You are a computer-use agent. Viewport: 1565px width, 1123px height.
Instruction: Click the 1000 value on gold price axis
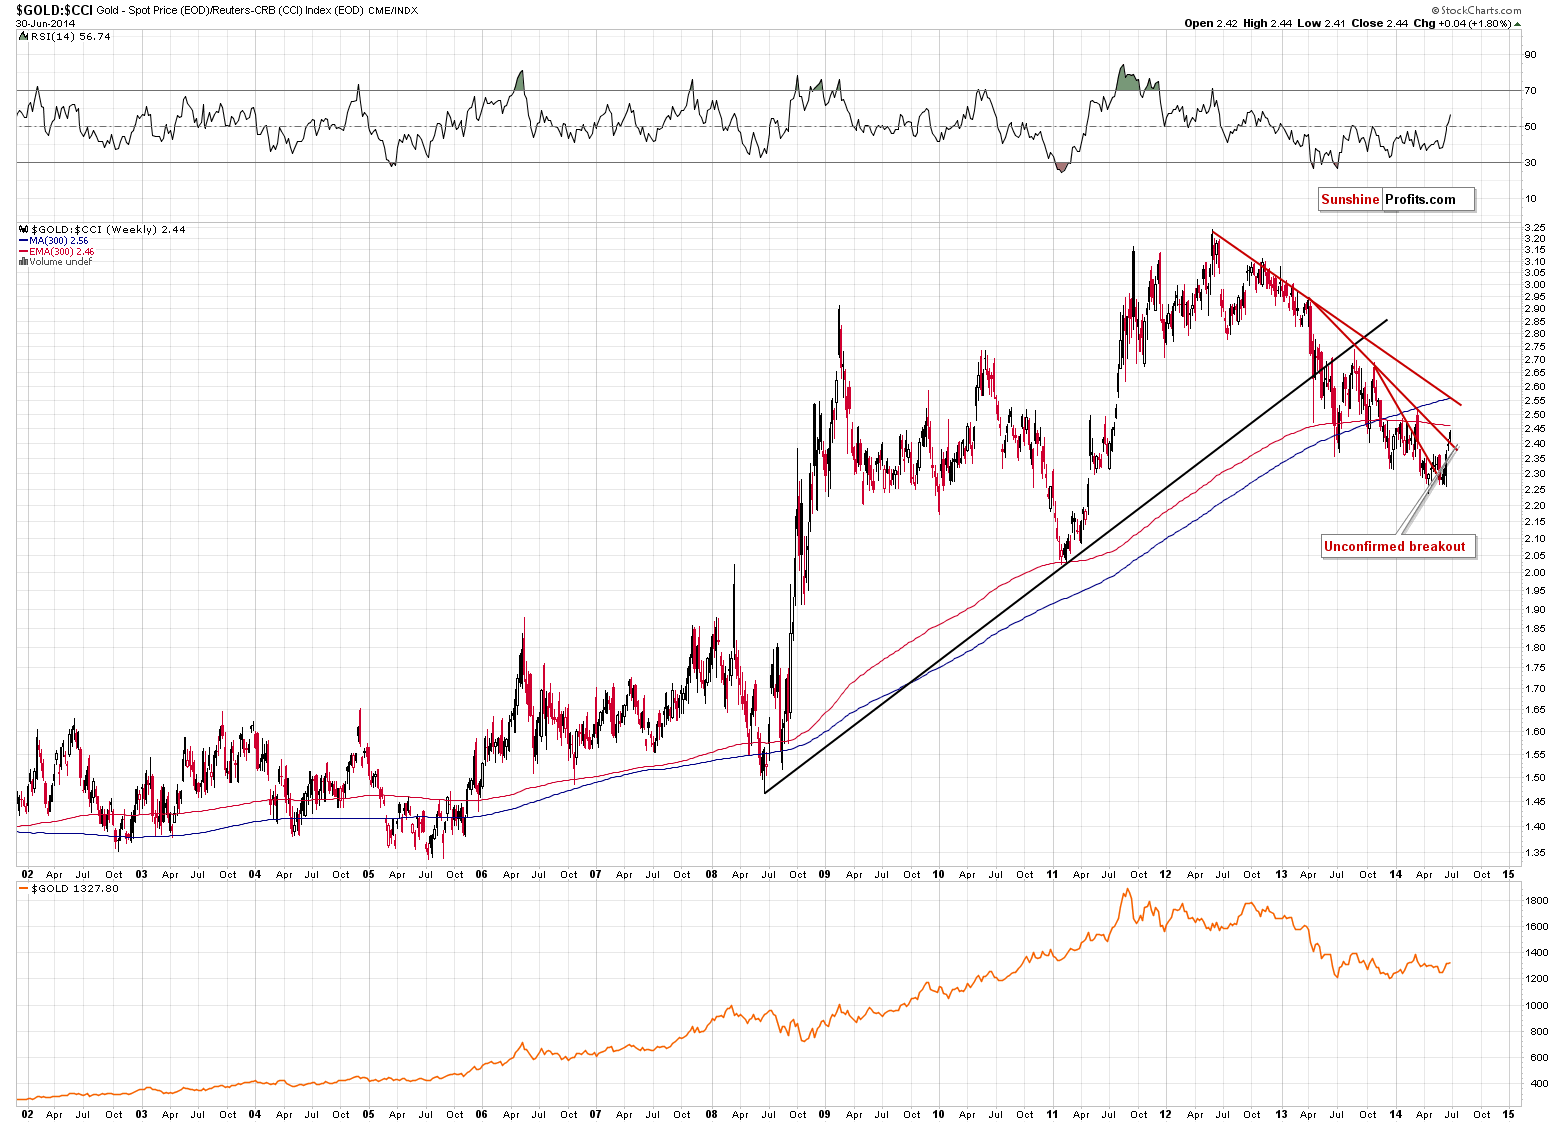point(1536,1005)
